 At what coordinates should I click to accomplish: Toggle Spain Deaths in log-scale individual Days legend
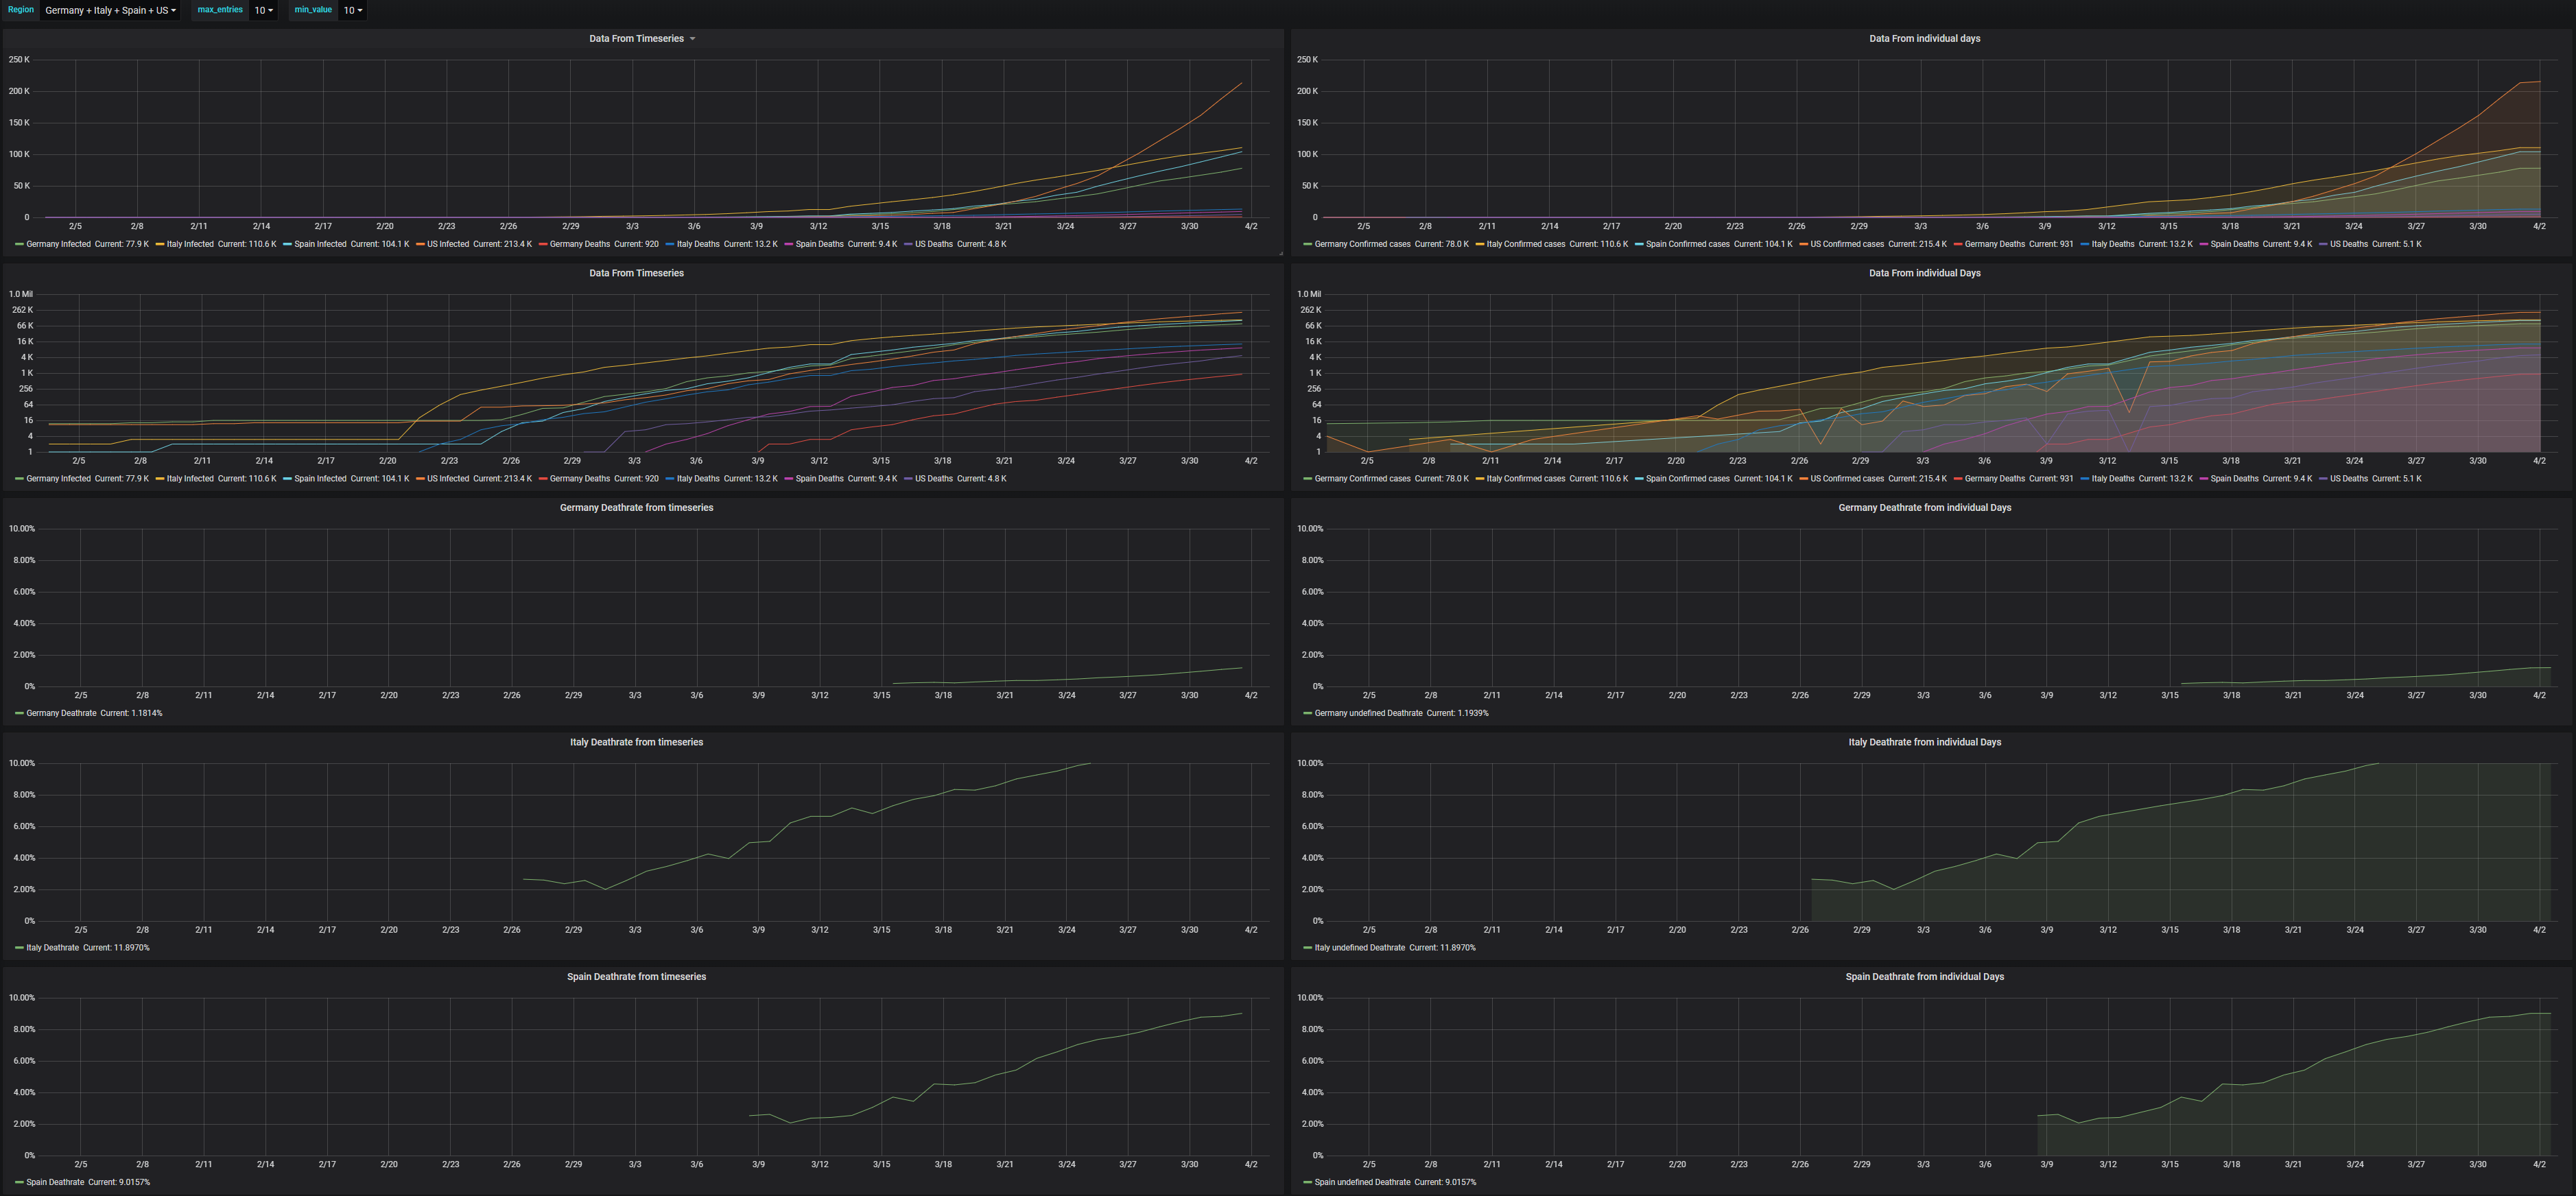(2234, 479)
